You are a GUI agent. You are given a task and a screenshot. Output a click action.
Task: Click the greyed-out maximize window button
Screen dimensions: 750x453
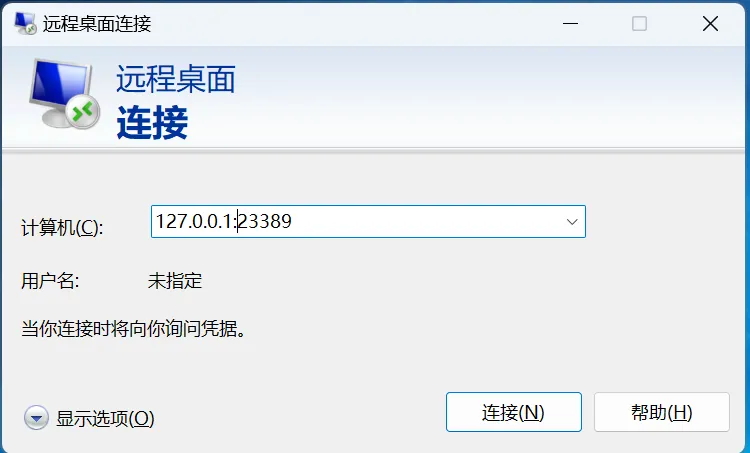point(640,23)
